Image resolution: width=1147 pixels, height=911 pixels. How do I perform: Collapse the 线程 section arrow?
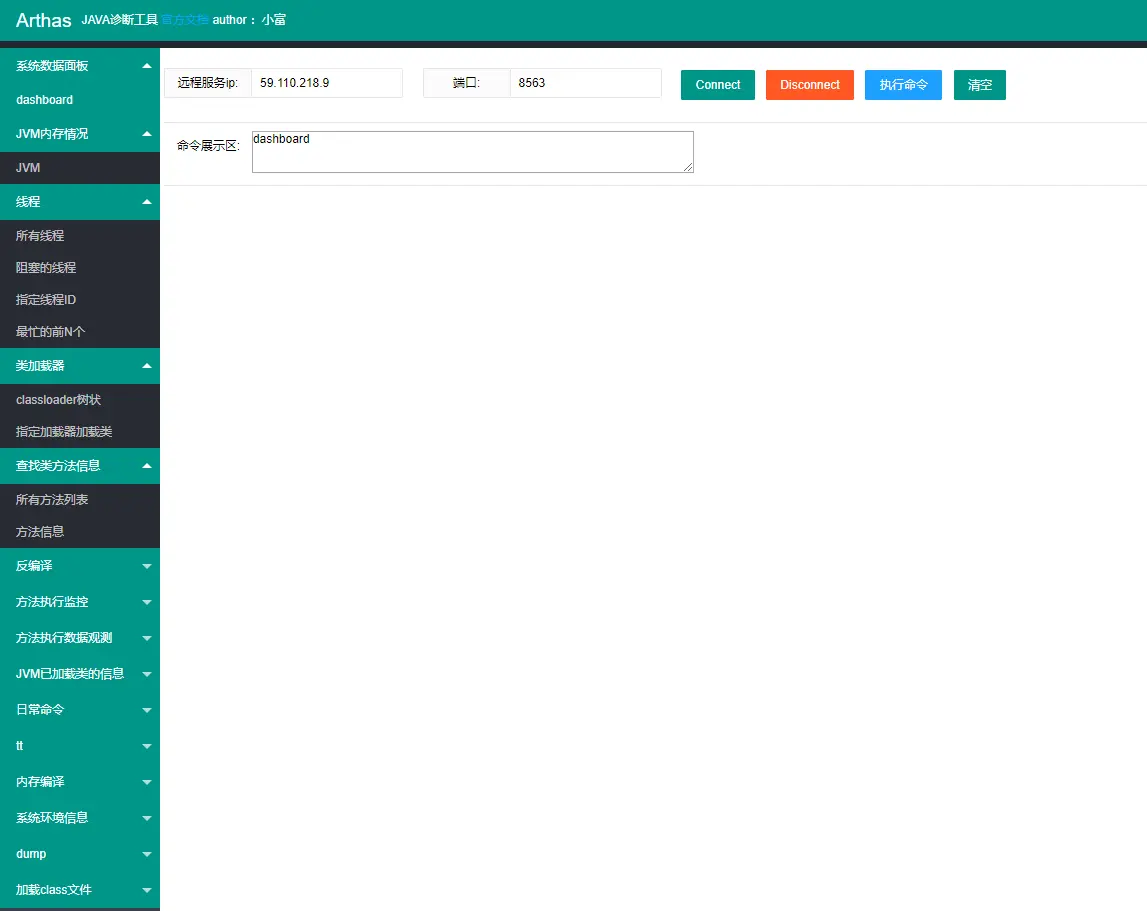click(x=146, y=202)
